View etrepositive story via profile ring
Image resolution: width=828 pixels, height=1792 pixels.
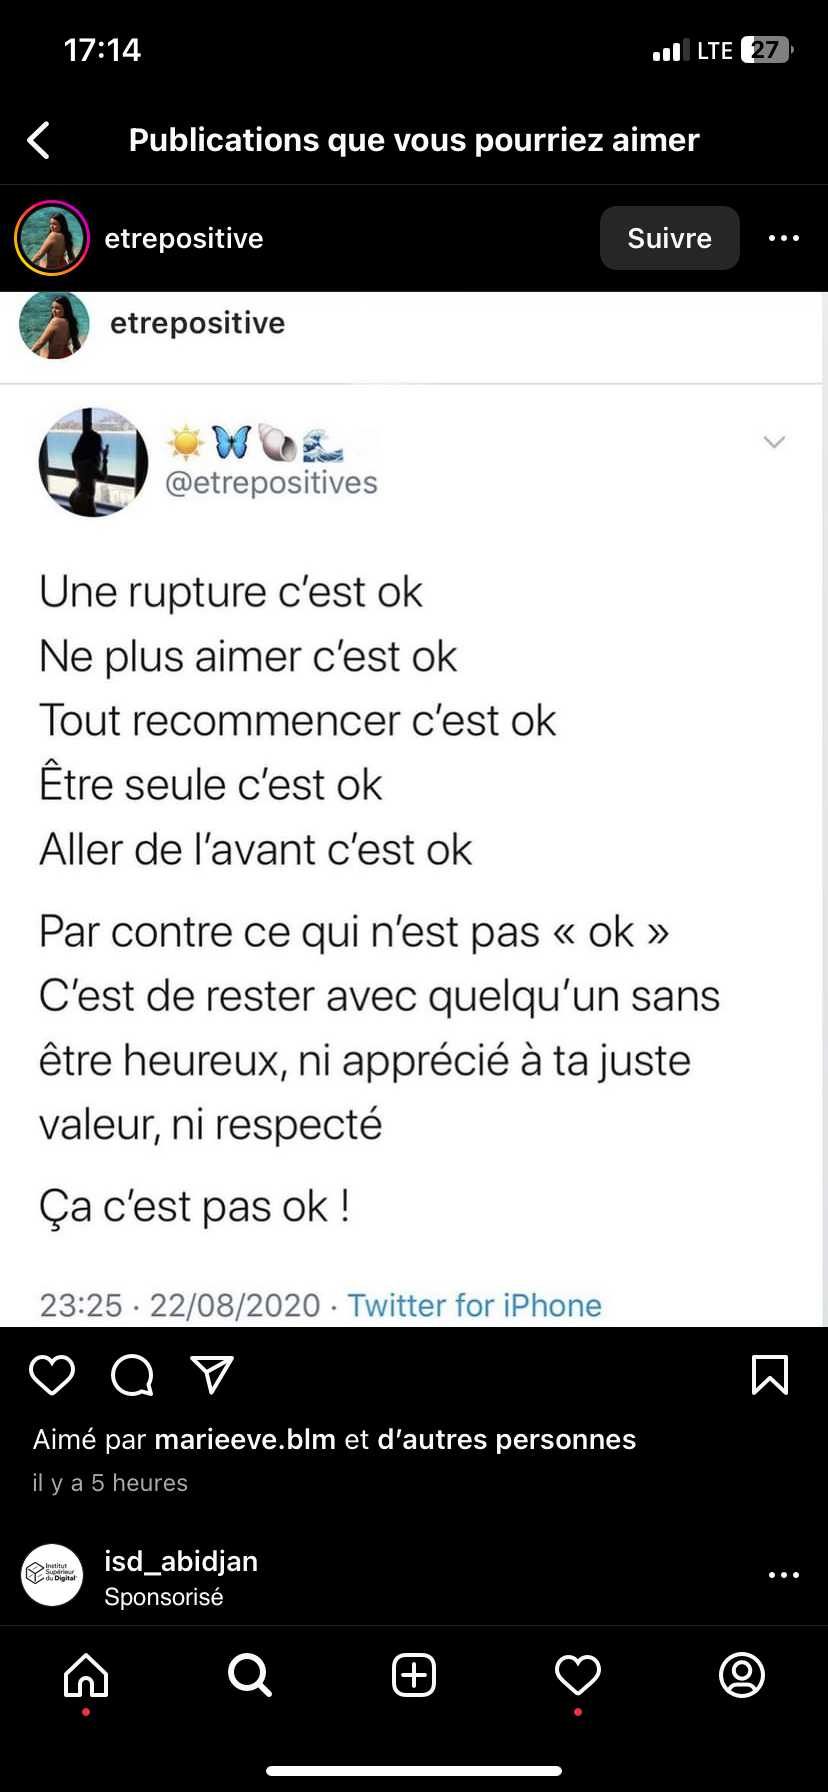[52, 238]
